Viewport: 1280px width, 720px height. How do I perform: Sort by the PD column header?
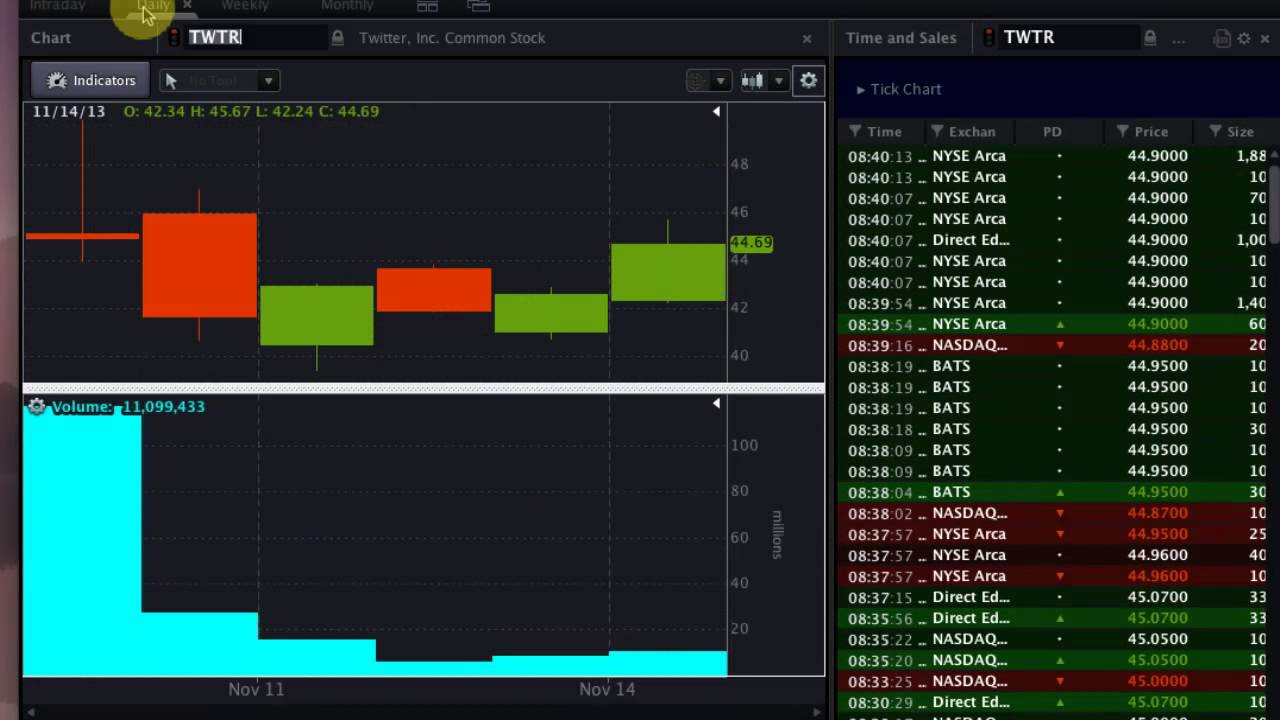pyautogui.click(x=1052, y=131)
